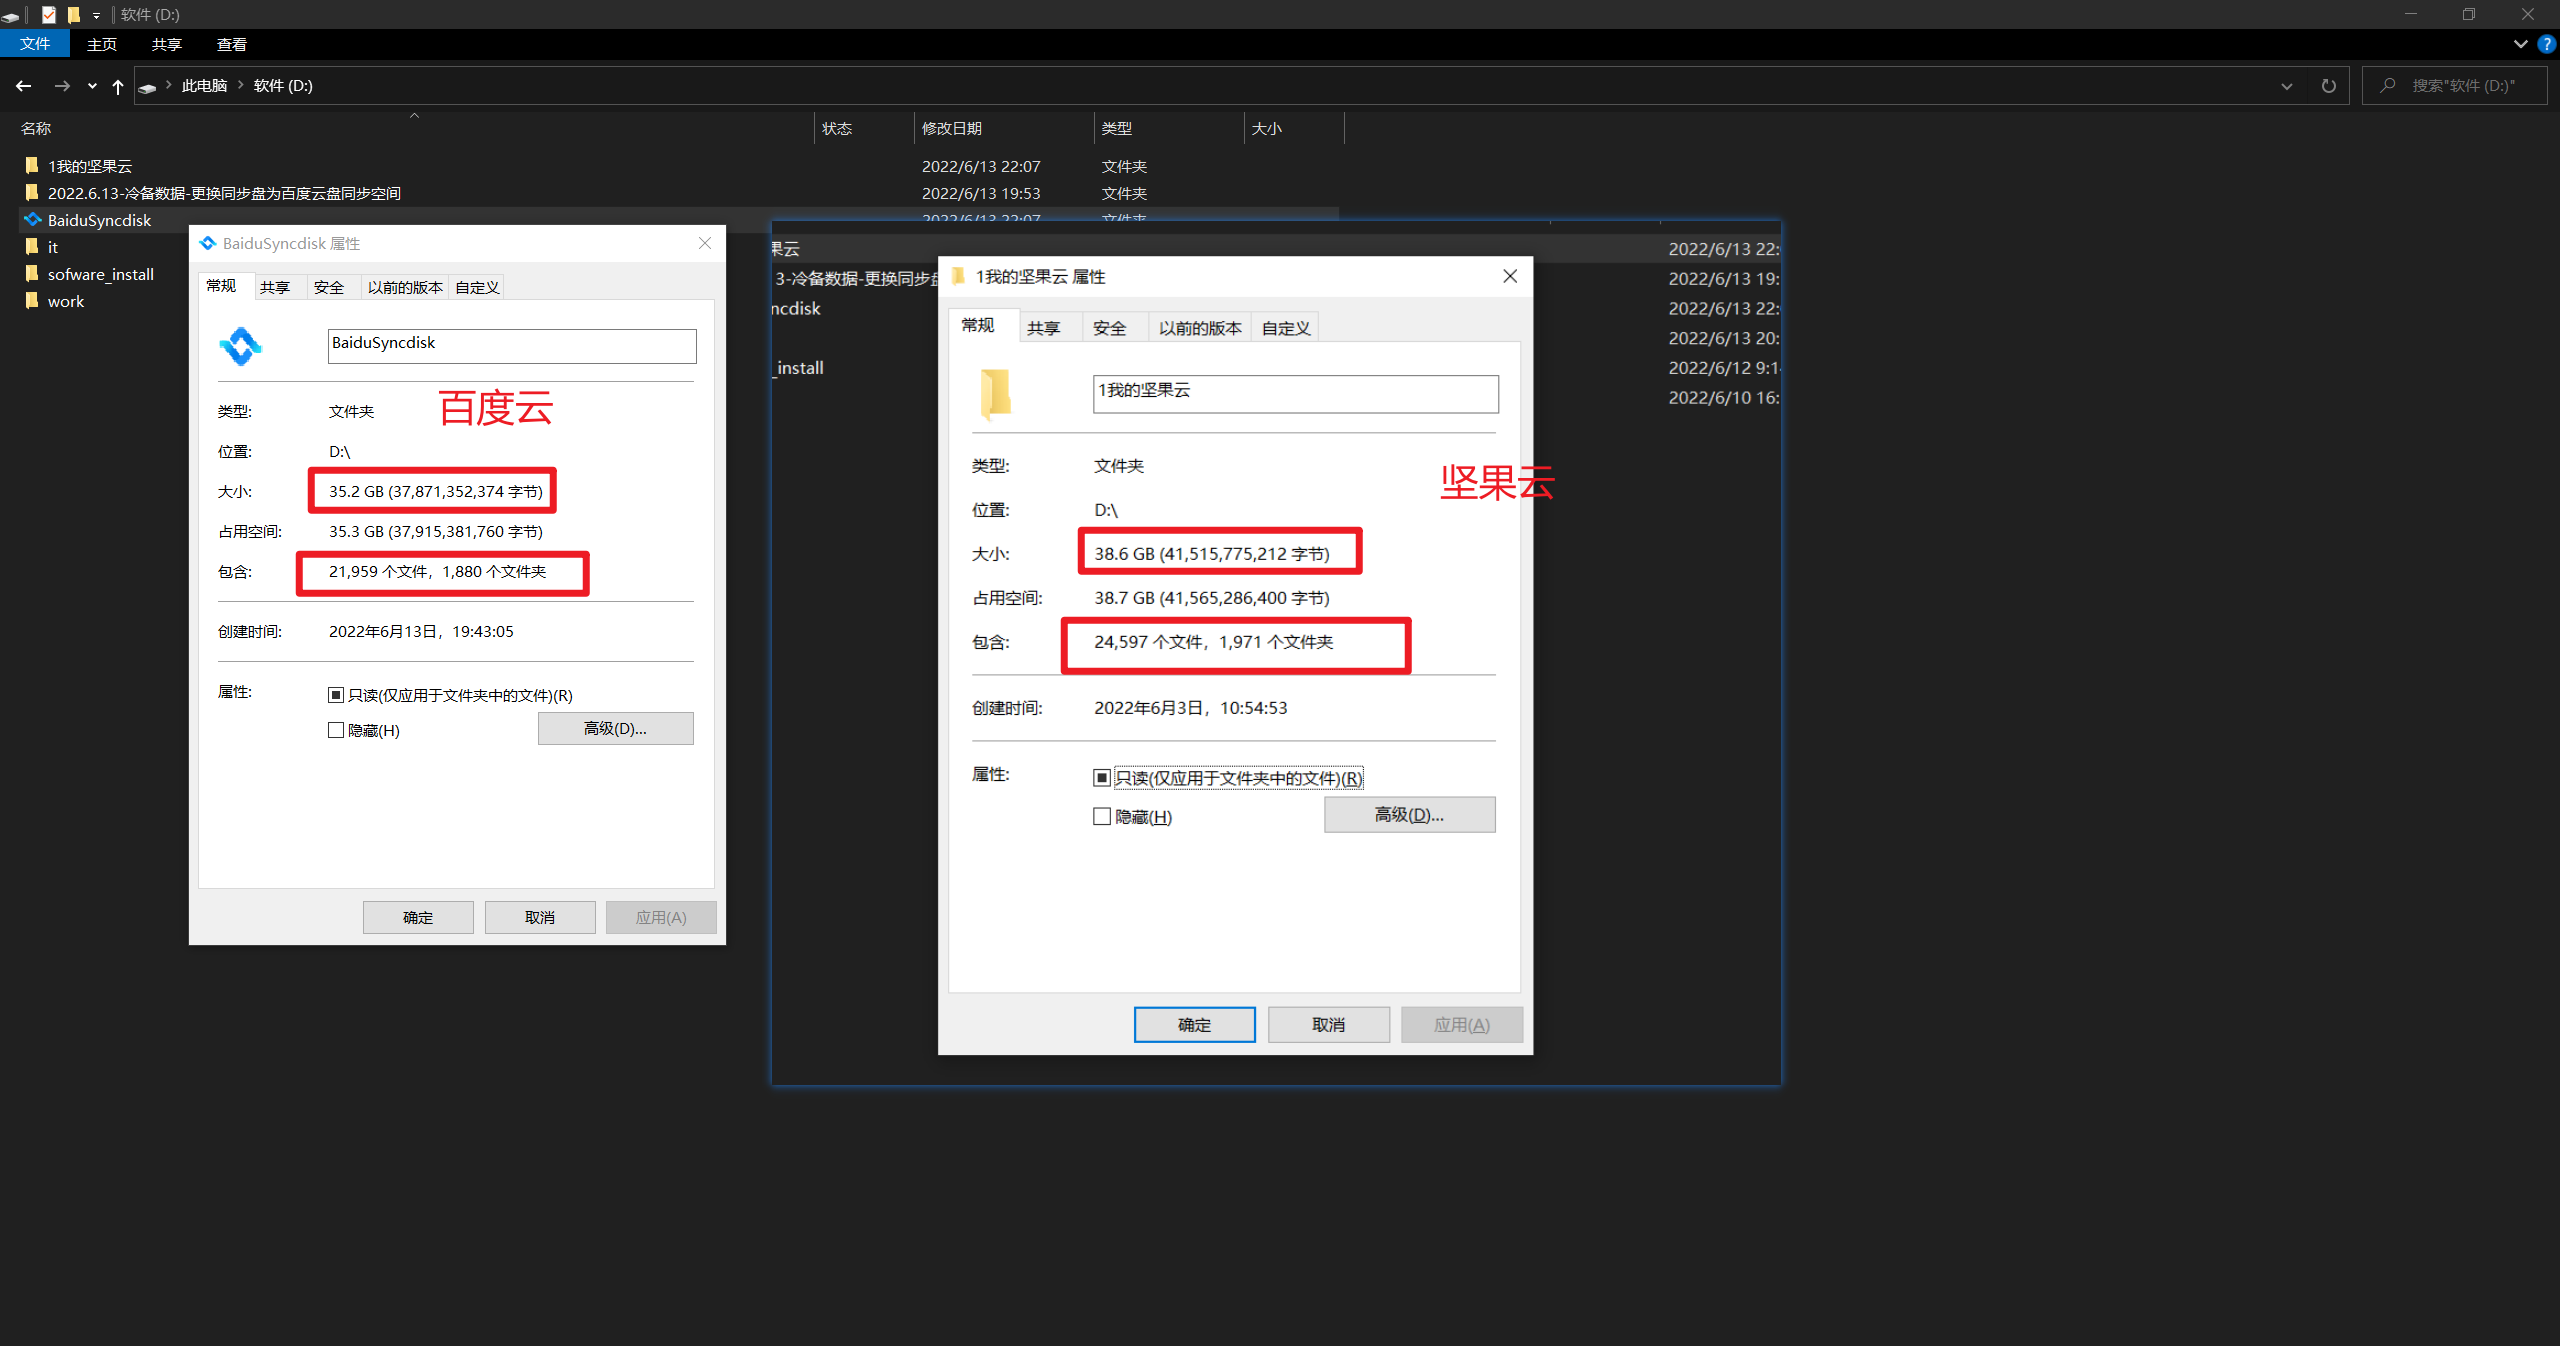Go up one folder level
This screenshot has width=2560, height=1346.
(118, 86)
